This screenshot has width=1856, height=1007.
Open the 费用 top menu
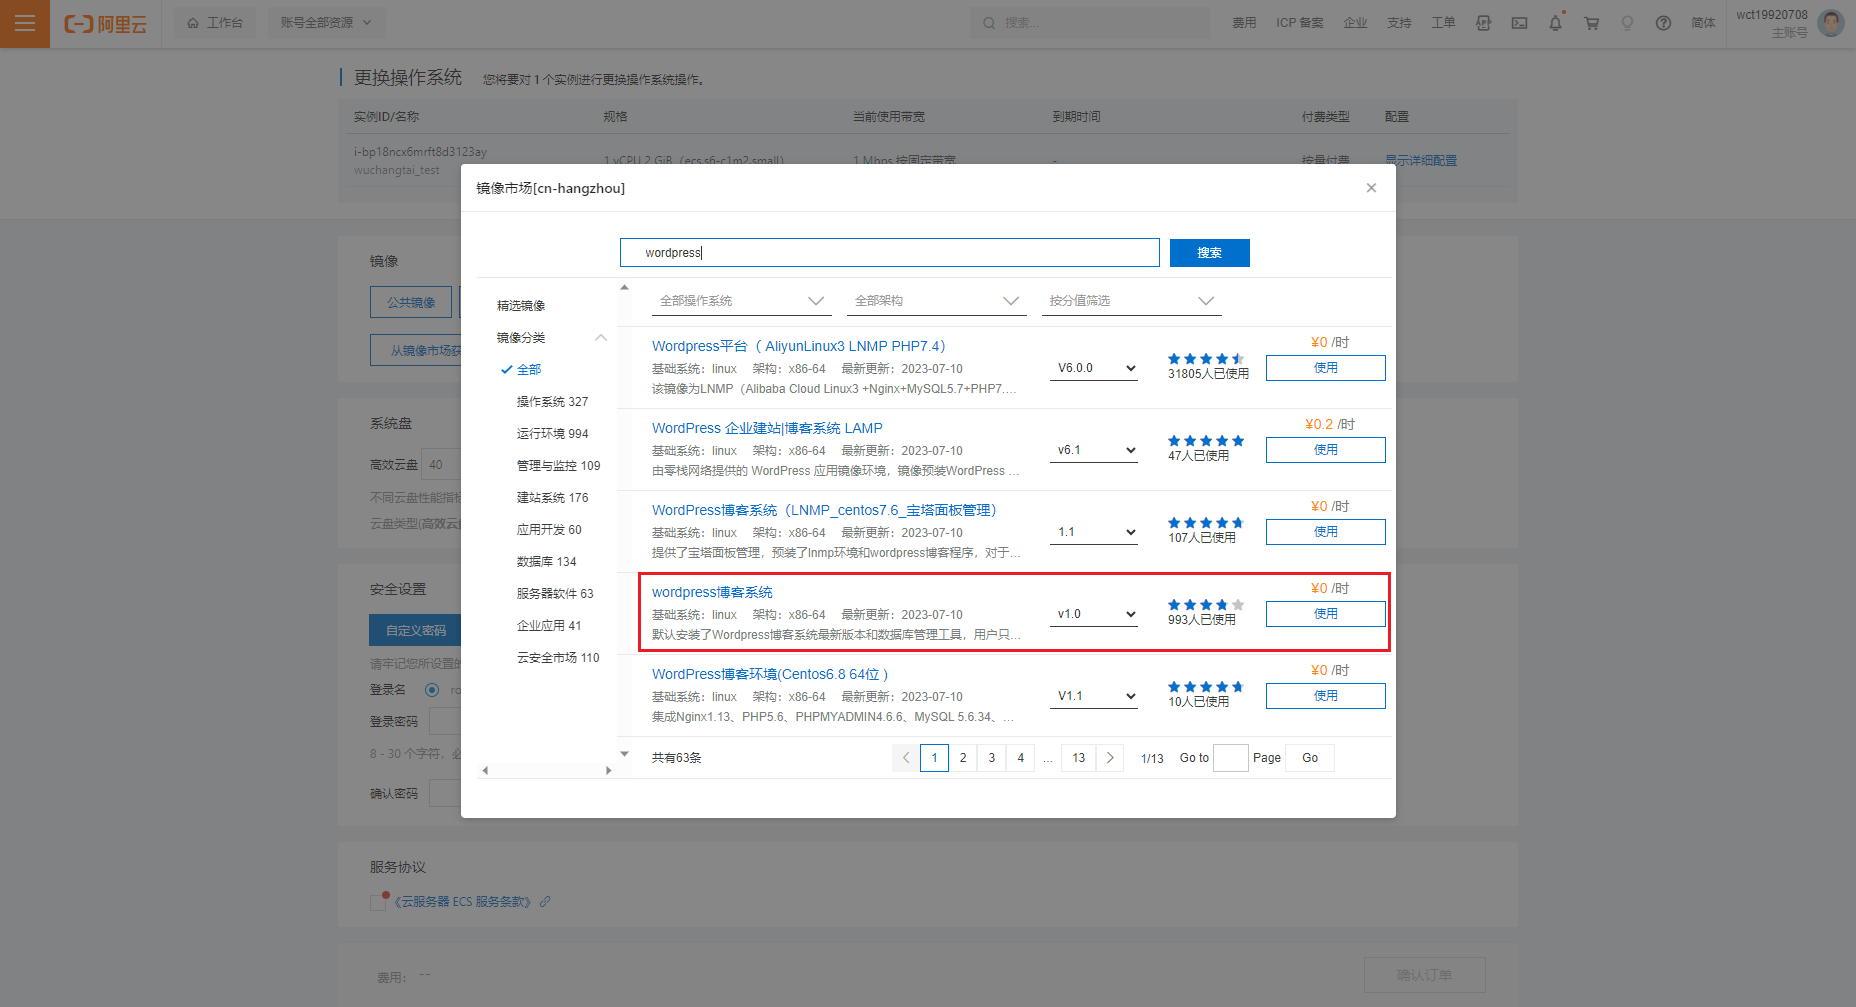pyautogui.click(x=1244, y=23)
